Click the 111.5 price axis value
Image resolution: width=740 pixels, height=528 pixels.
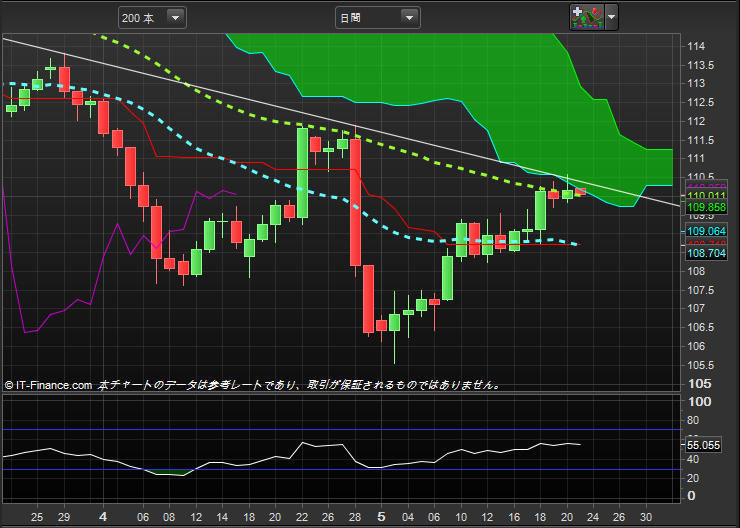(x=700, y=140)
